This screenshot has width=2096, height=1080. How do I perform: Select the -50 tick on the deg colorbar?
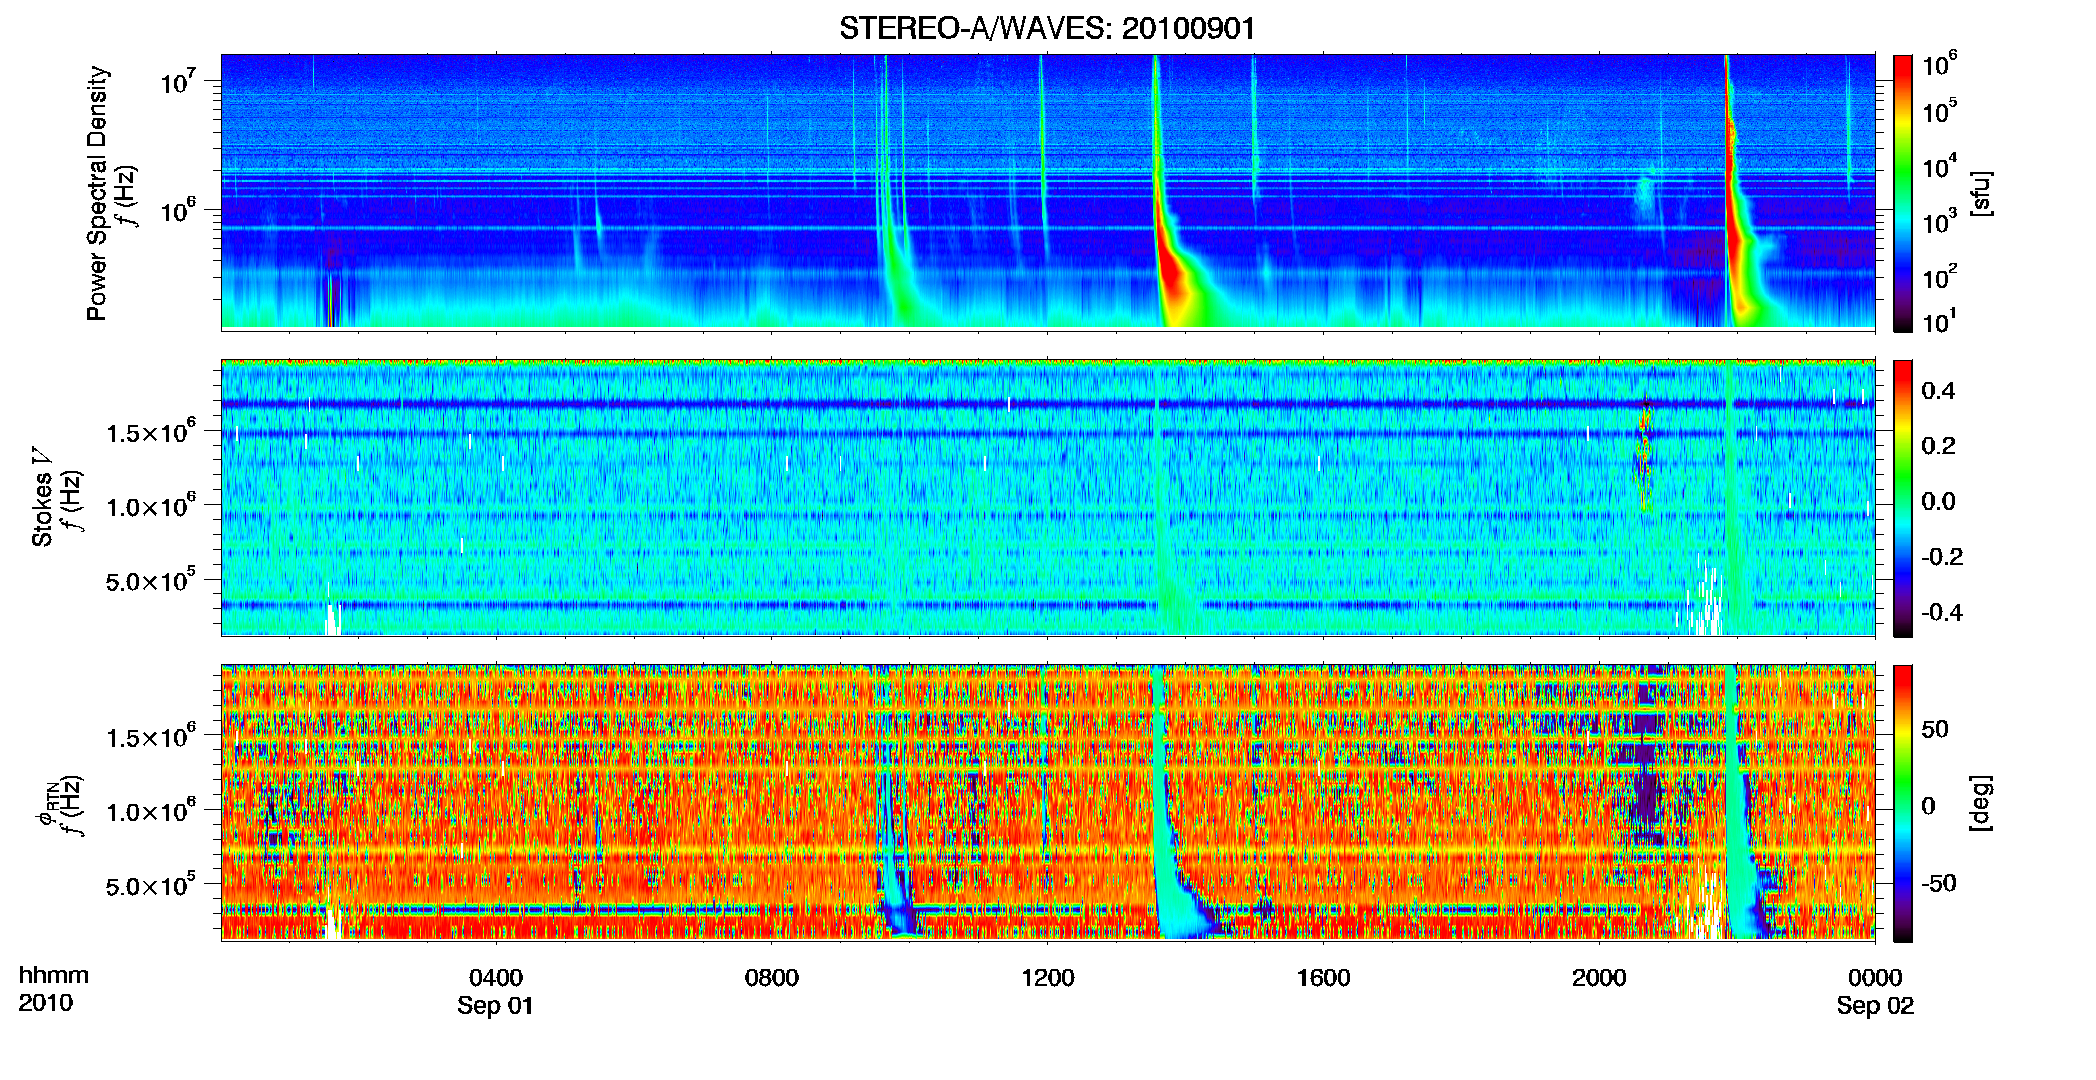[x=1939, y=884]
